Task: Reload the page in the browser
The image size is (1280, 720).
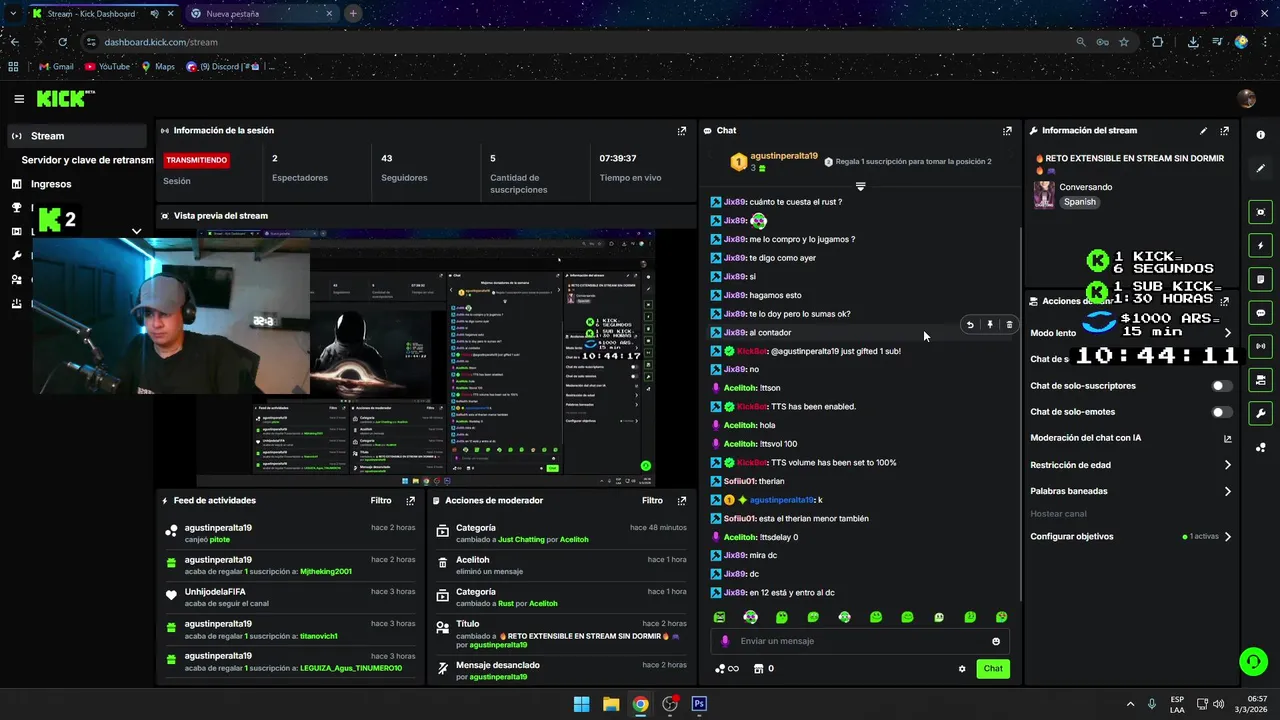Action: (x=63, y=42)
